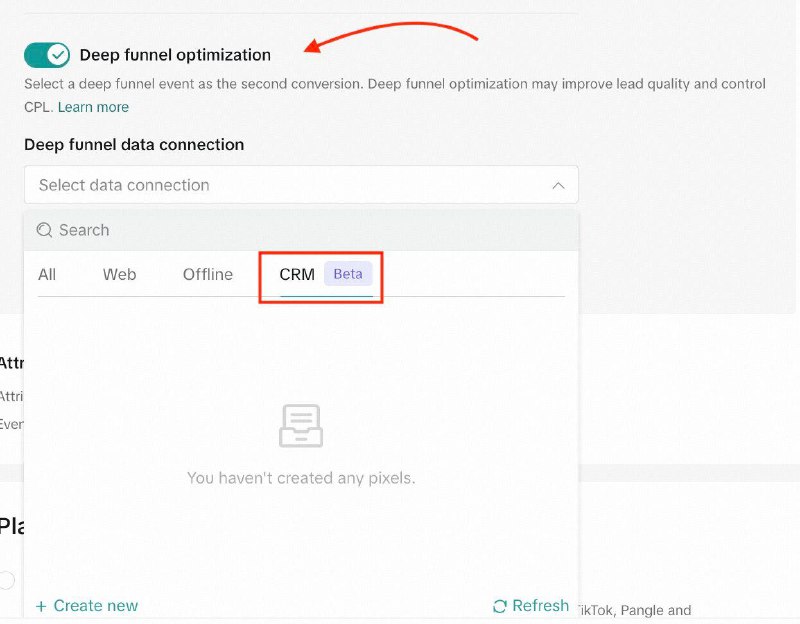Viewport: 800px width, 624px height.
Task: Click the Create new link
Action: click(x=87, y=606)
